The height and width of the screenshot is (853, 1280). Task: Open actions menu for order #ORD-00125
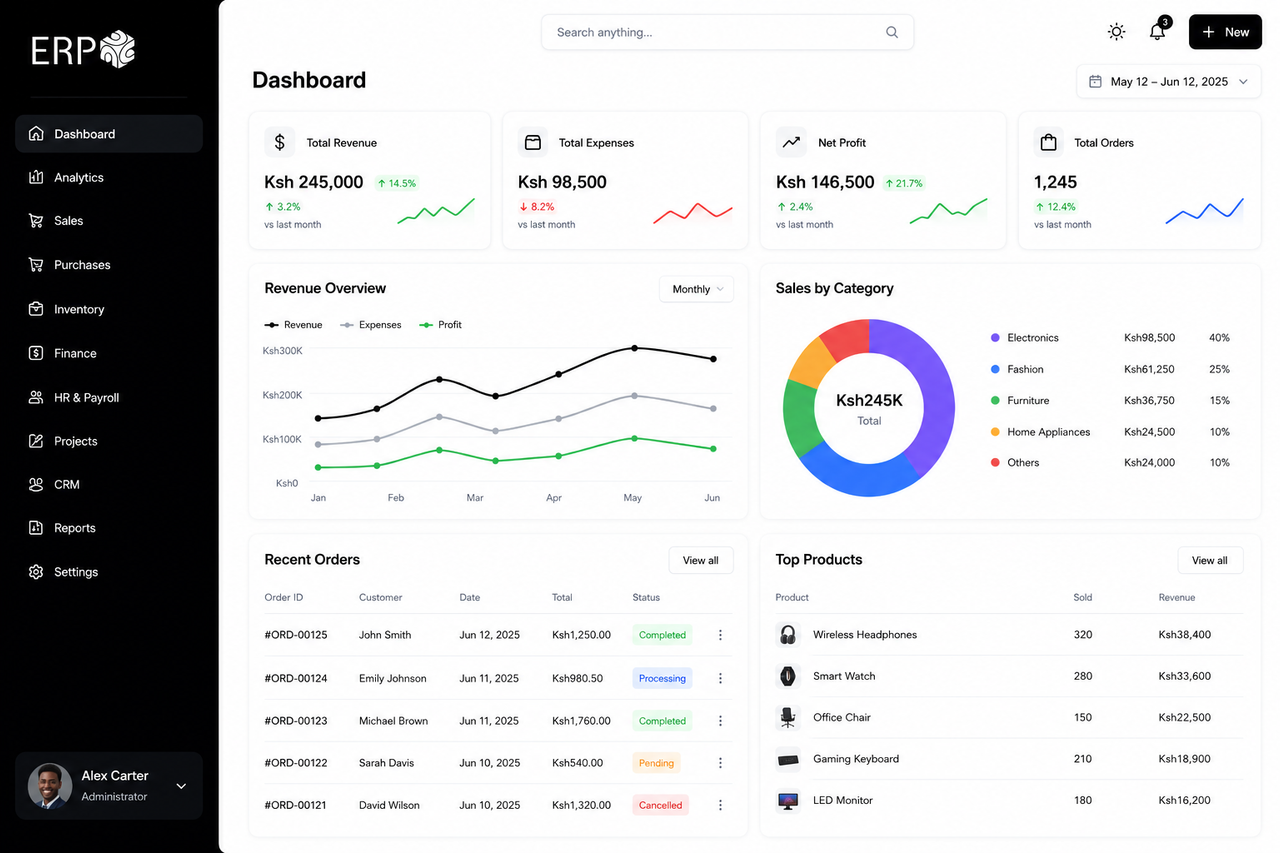click(x=720, y=635)
